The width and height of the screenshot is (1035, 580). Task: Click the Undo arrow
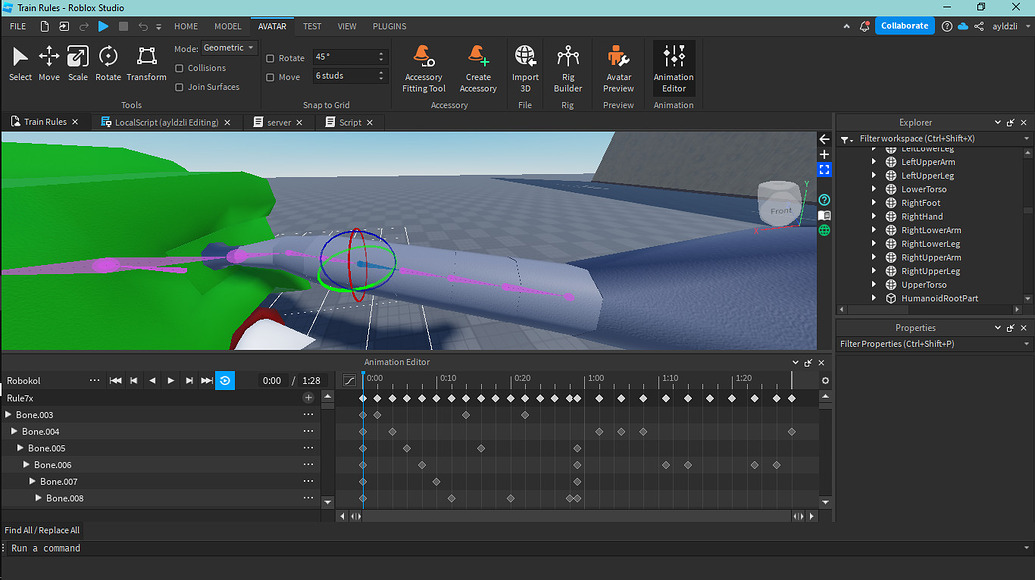143,26
